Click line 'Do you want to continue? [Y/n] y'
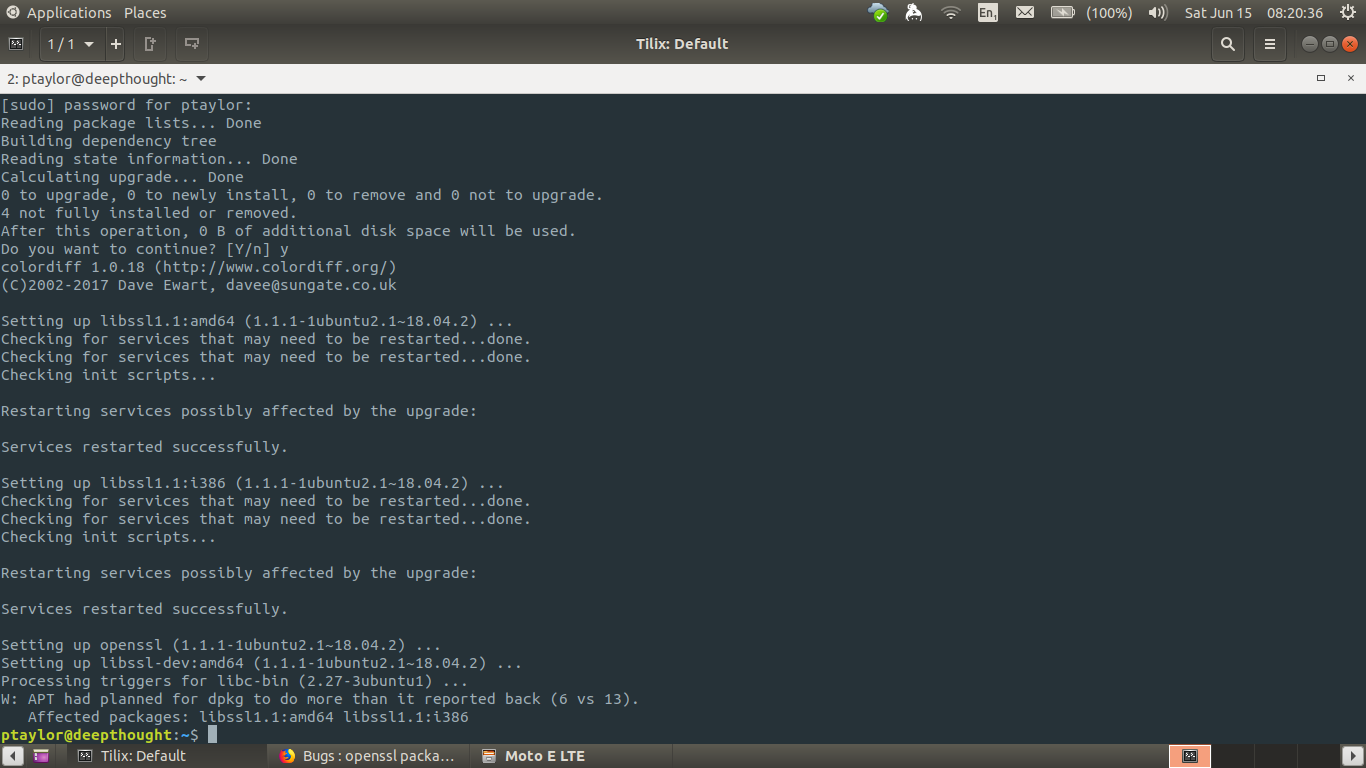This screenshot has height=768, width=1366. (x=145, y=249)
